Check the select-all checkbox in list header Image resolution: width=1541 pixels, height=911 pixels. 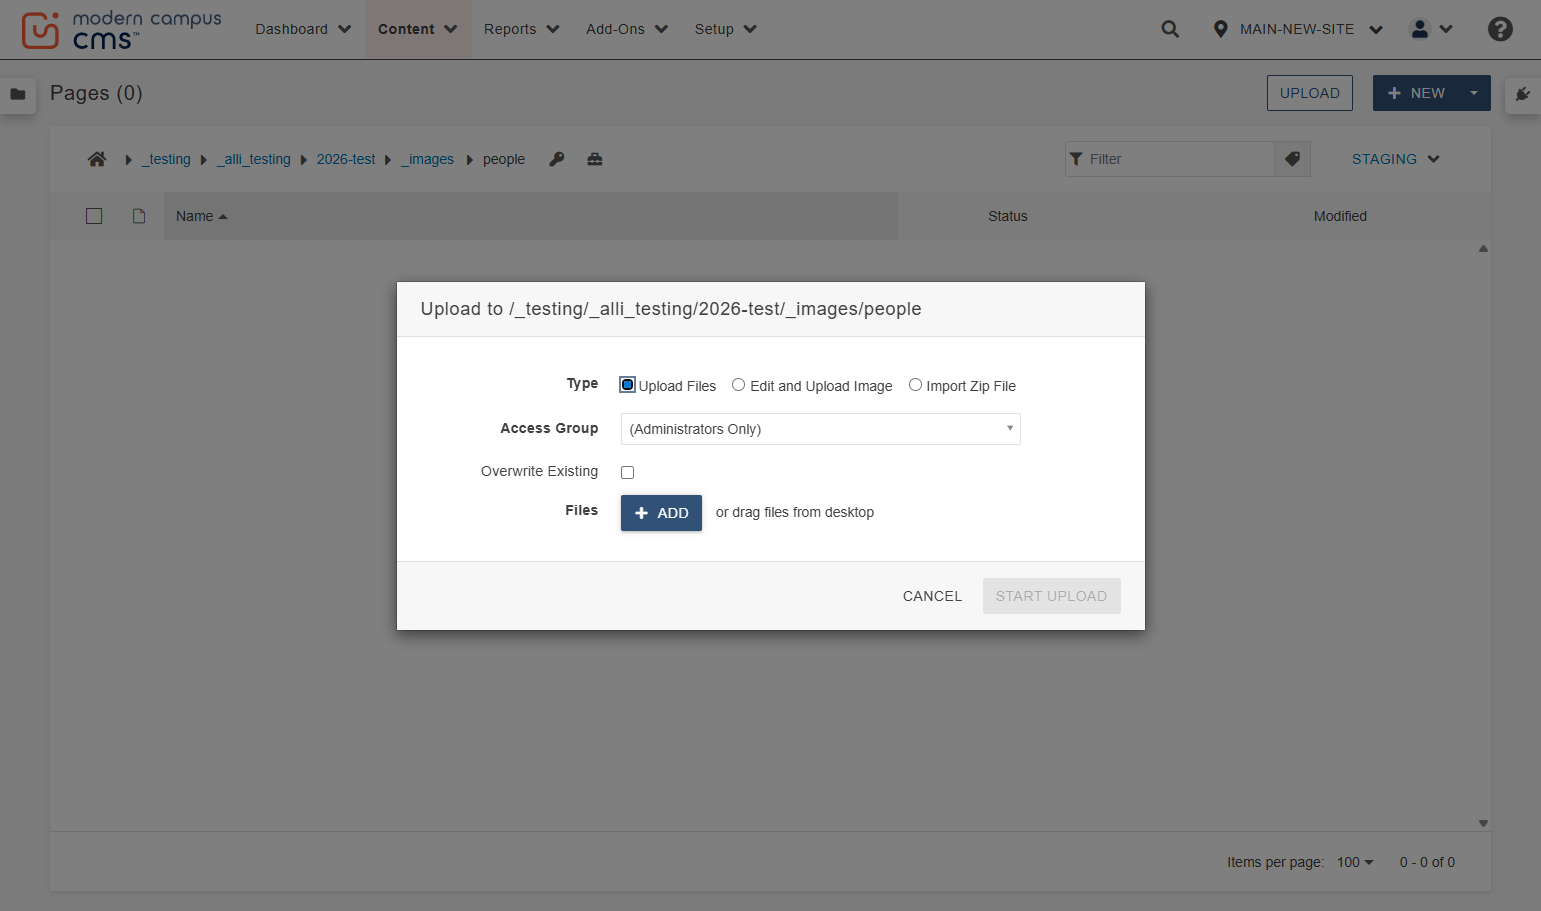(94, 216)
